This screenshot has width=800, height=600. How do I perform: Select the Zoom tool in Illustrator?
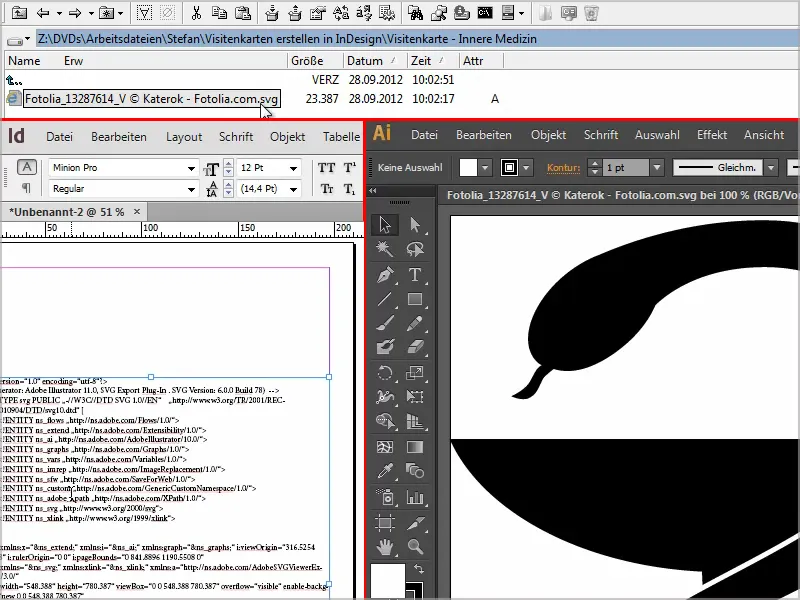pyautogui.click(x=415, y=547)
